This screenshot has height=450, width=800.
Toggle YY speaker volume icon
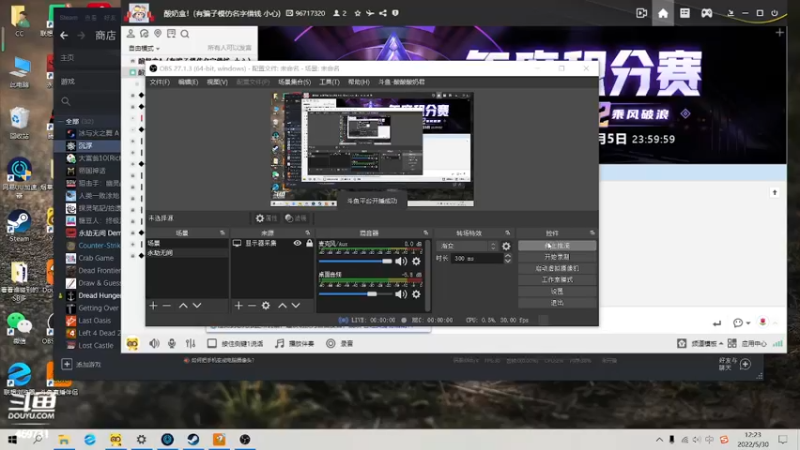[154, 343]
